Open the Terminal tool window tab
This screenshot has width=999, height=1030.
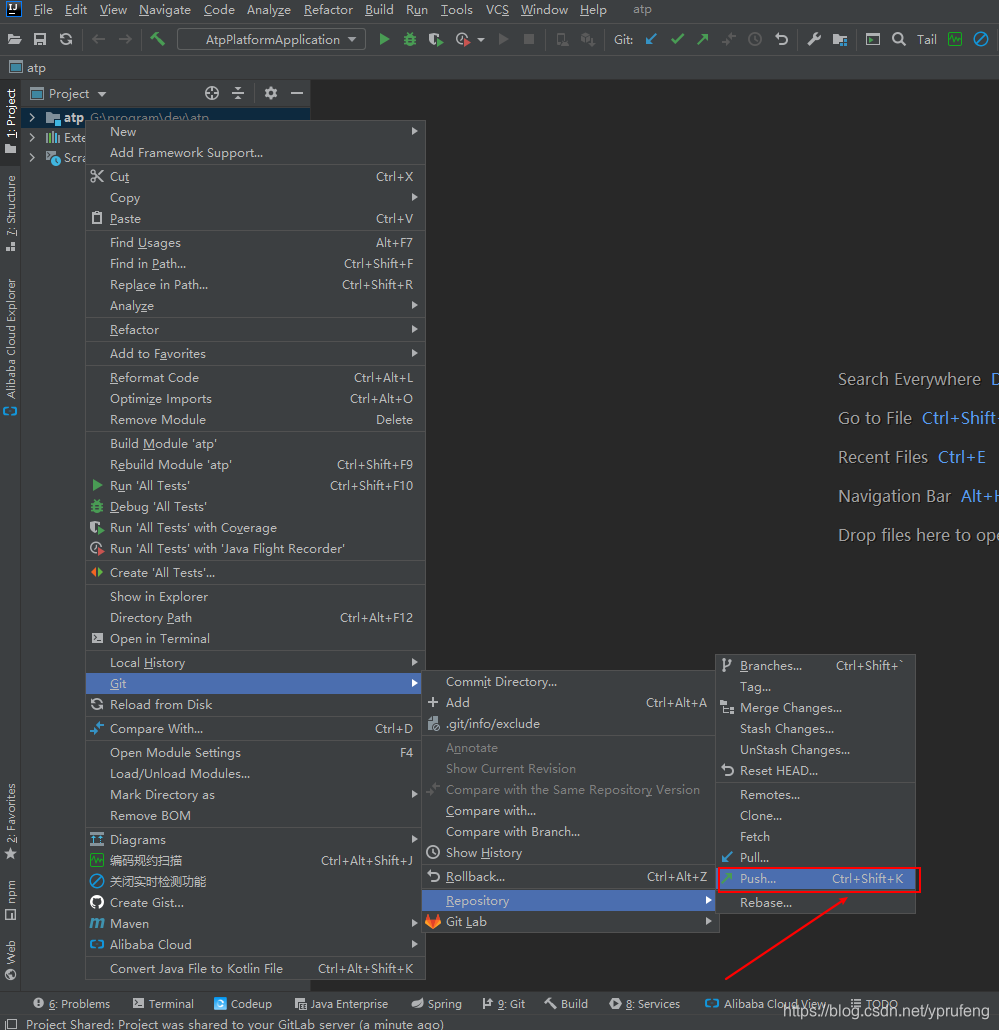[x=164, y=1004]
